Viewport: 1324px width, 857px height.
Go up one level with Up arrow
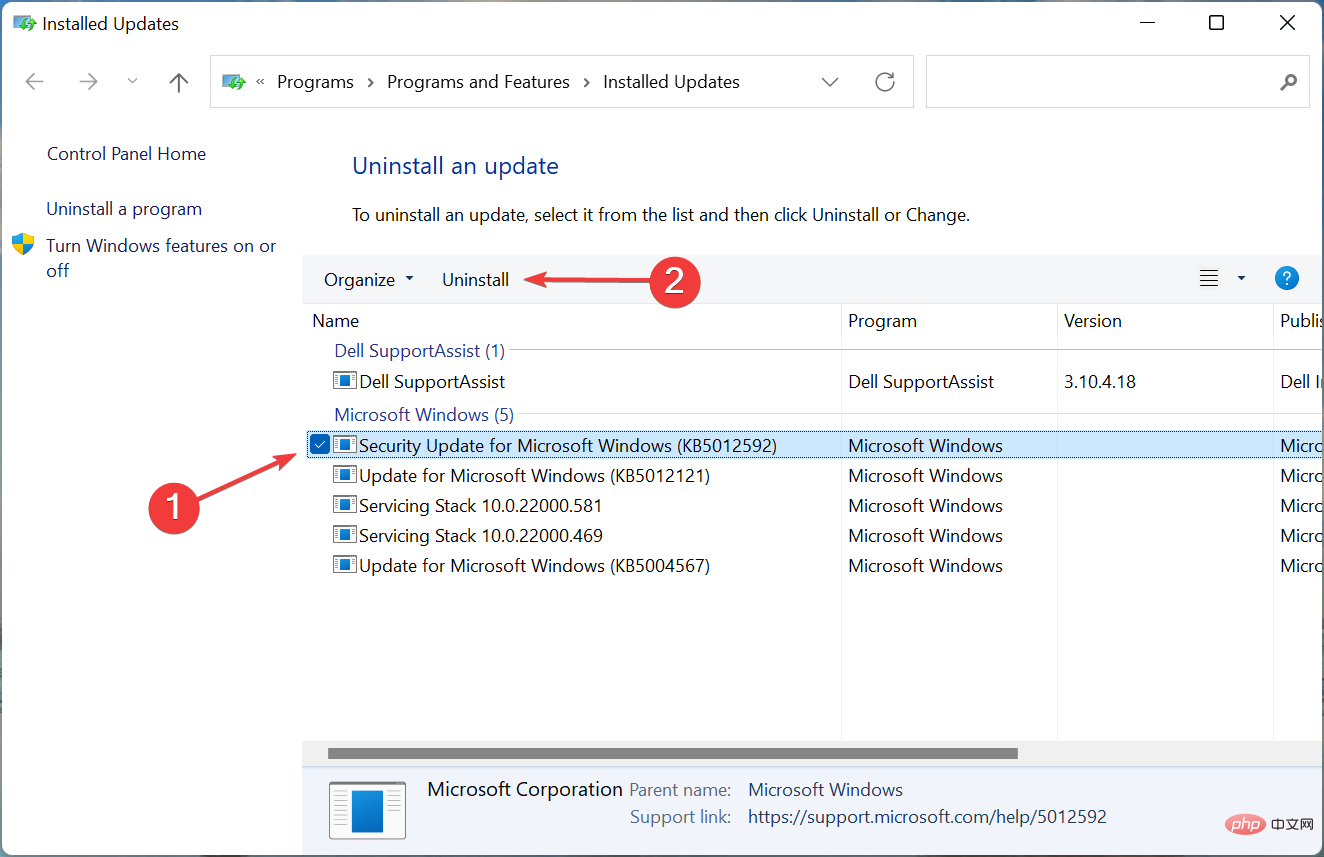coord(179,82)
